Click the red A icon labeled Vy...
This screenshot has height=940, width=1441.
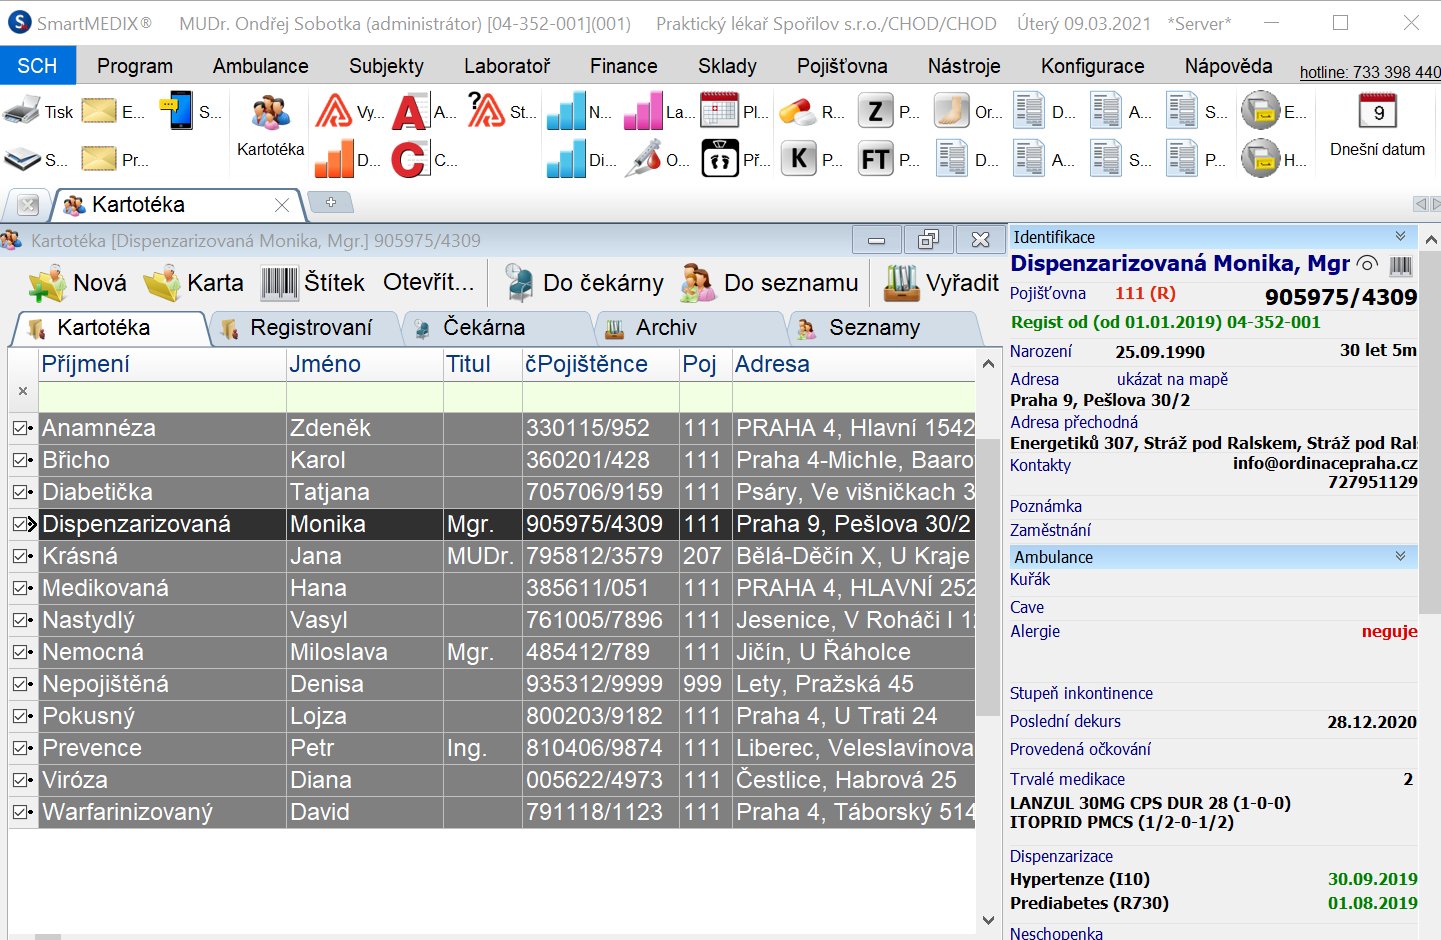click(334, 111)
